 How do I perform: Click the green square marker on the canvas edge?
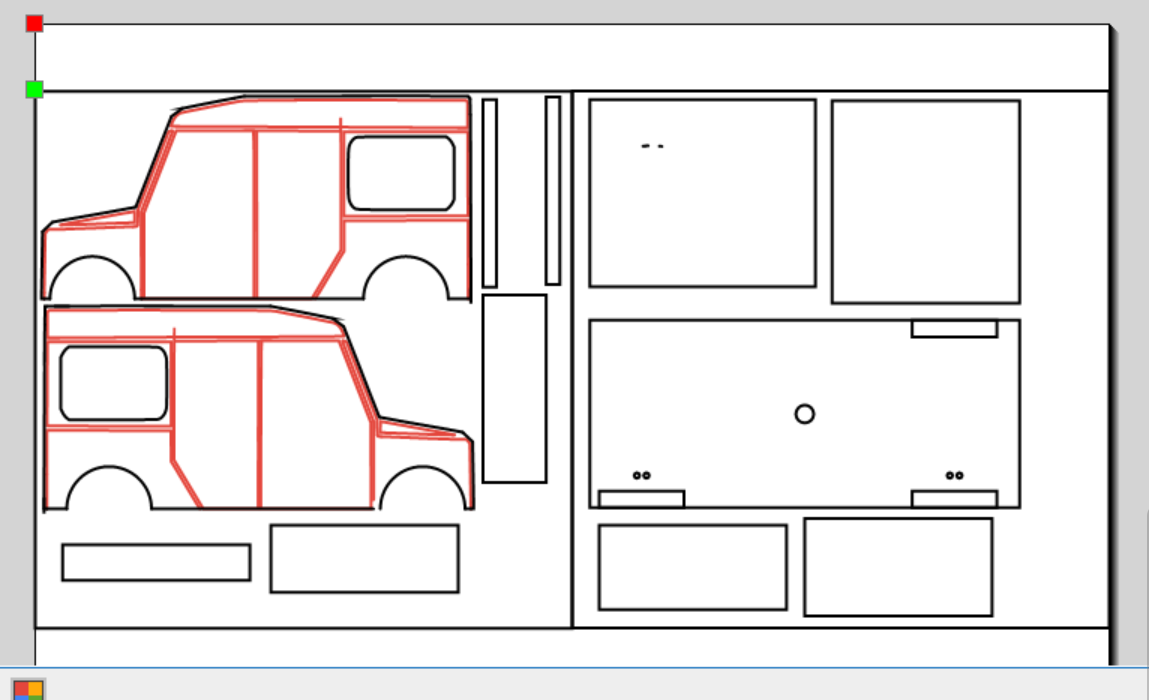tap(34, 89)
